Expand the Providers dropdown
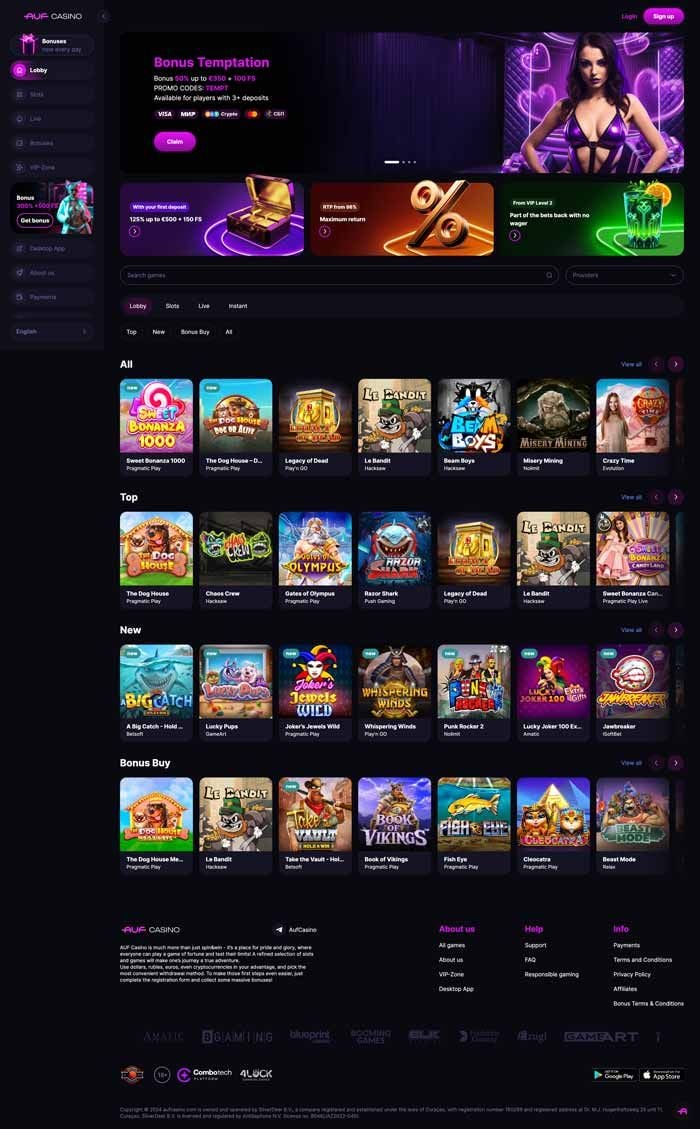The image size is (700, 1129). (624, 275)
